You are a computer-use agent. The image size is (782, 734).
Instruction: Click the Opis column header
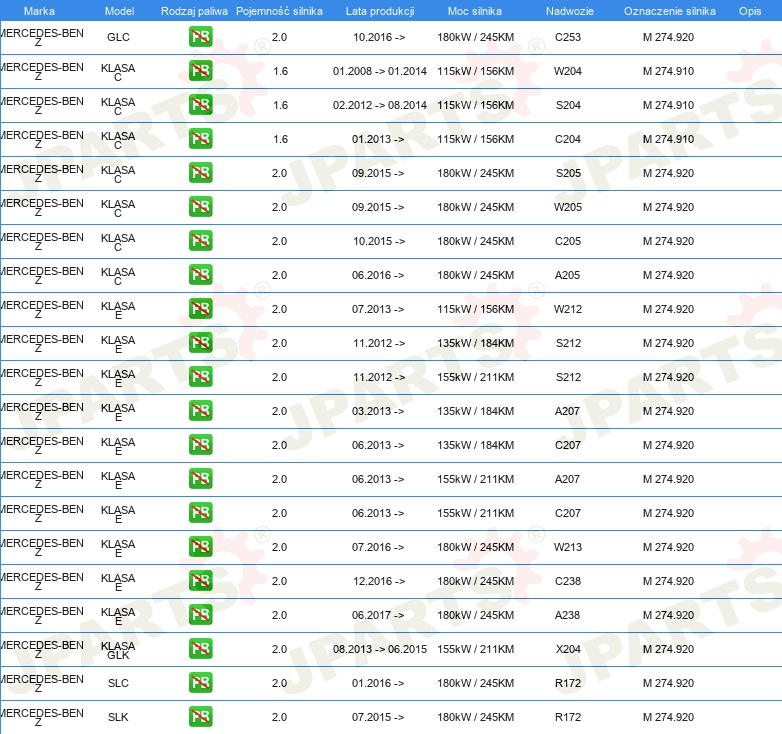[x=749, y=11]
